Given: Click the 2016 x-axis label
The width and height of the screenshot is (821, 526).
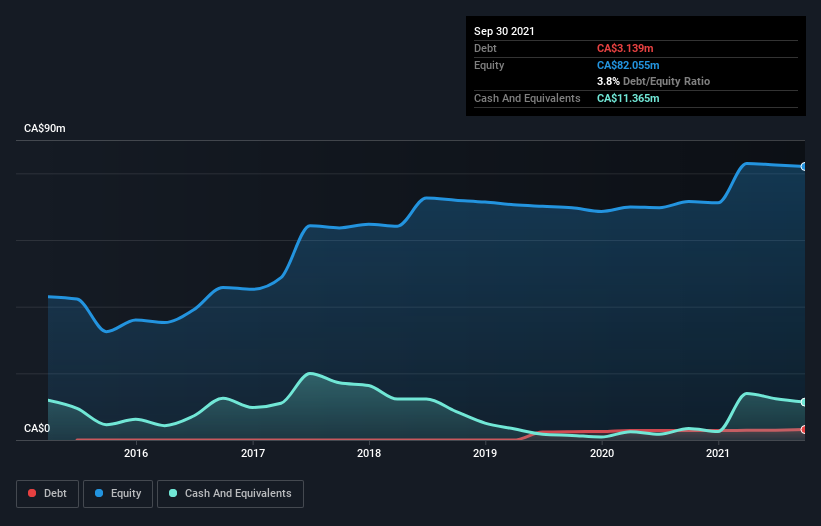Looking at the screenshot, I should [x=136, y=453].
